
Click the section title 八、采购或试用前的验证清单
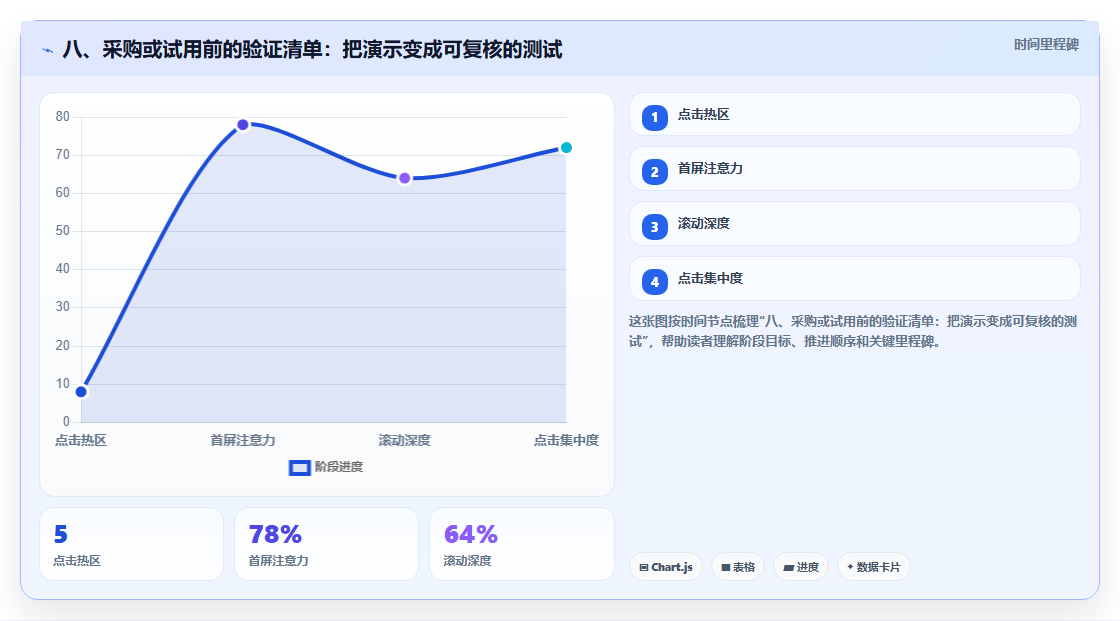tap(312, 49)
